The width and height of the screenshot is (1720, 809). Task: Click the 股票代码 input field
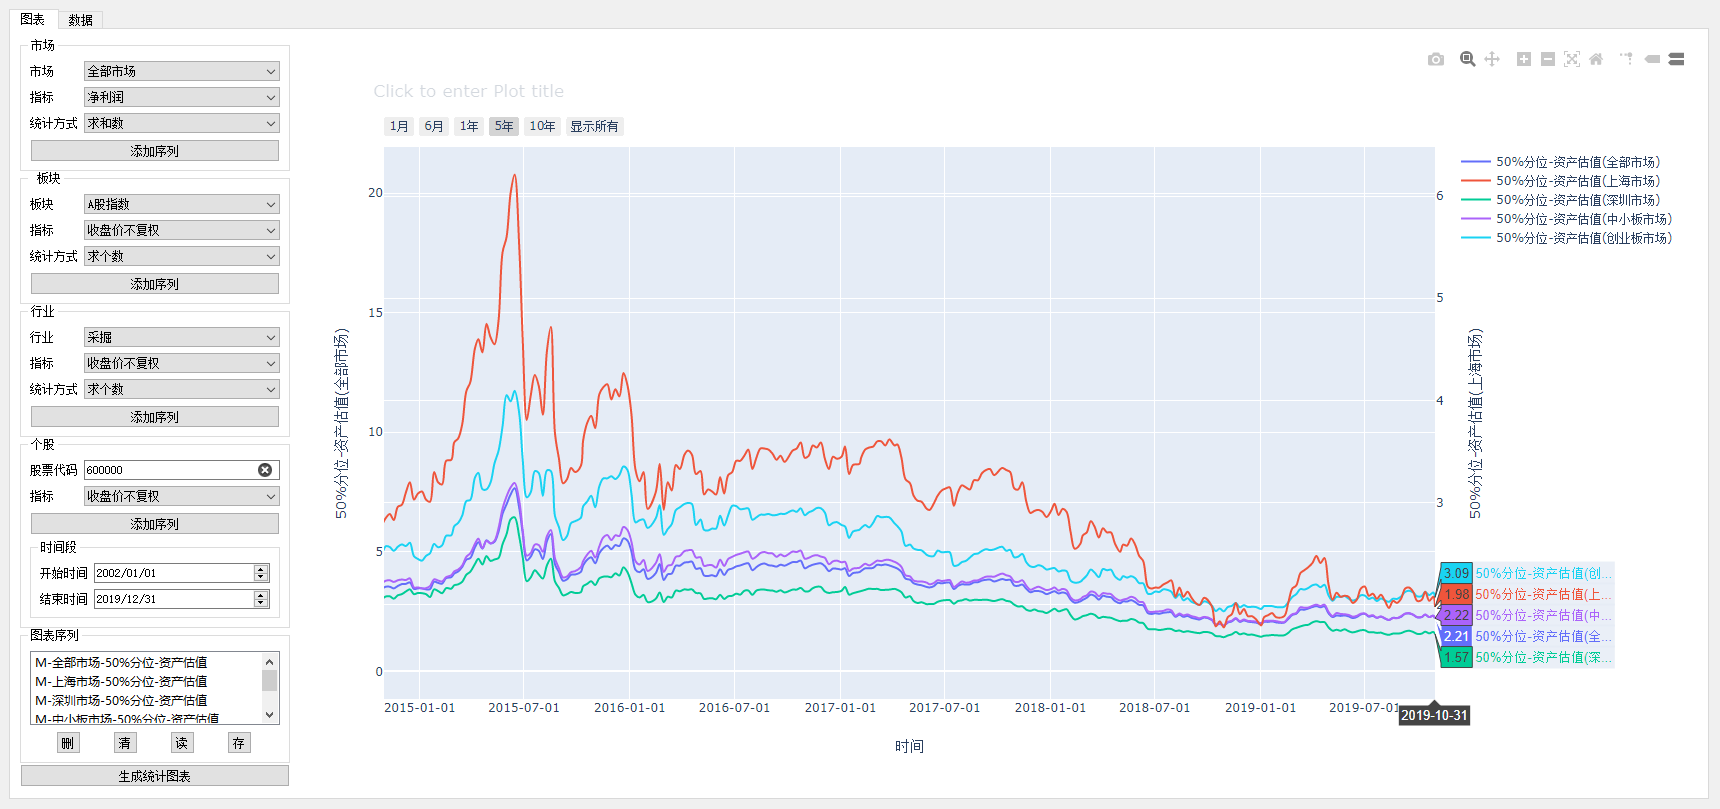(x=170, y=470)
